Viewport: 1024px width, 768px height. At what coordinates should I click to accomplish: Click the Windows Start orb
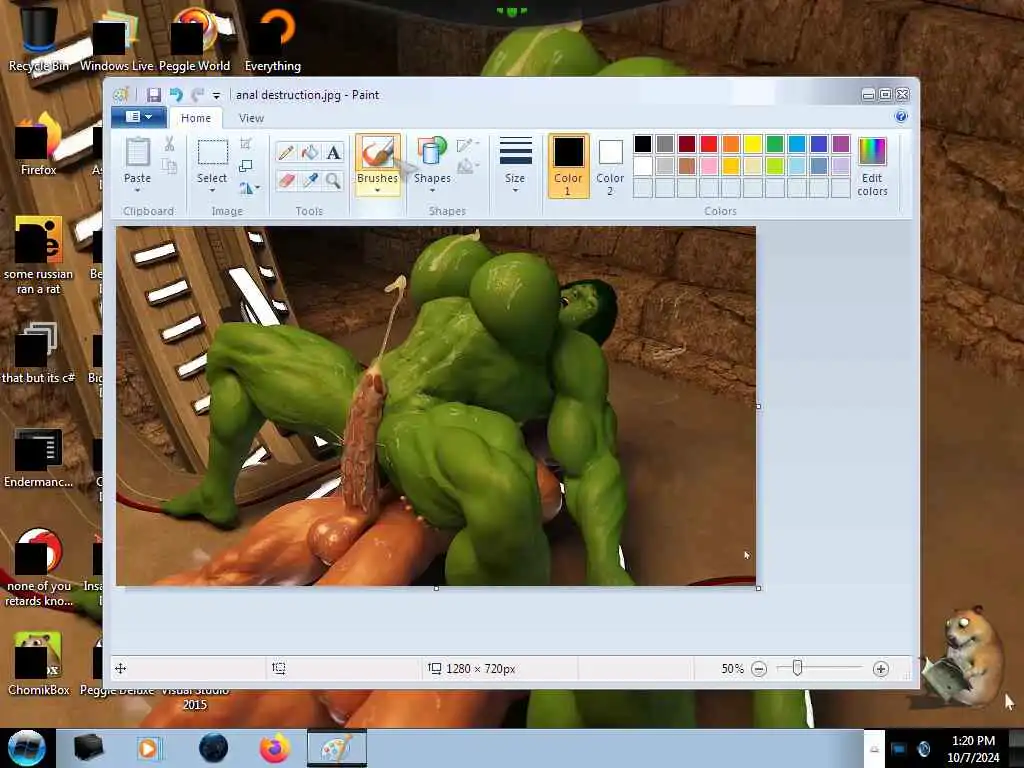tap(27, 748)
